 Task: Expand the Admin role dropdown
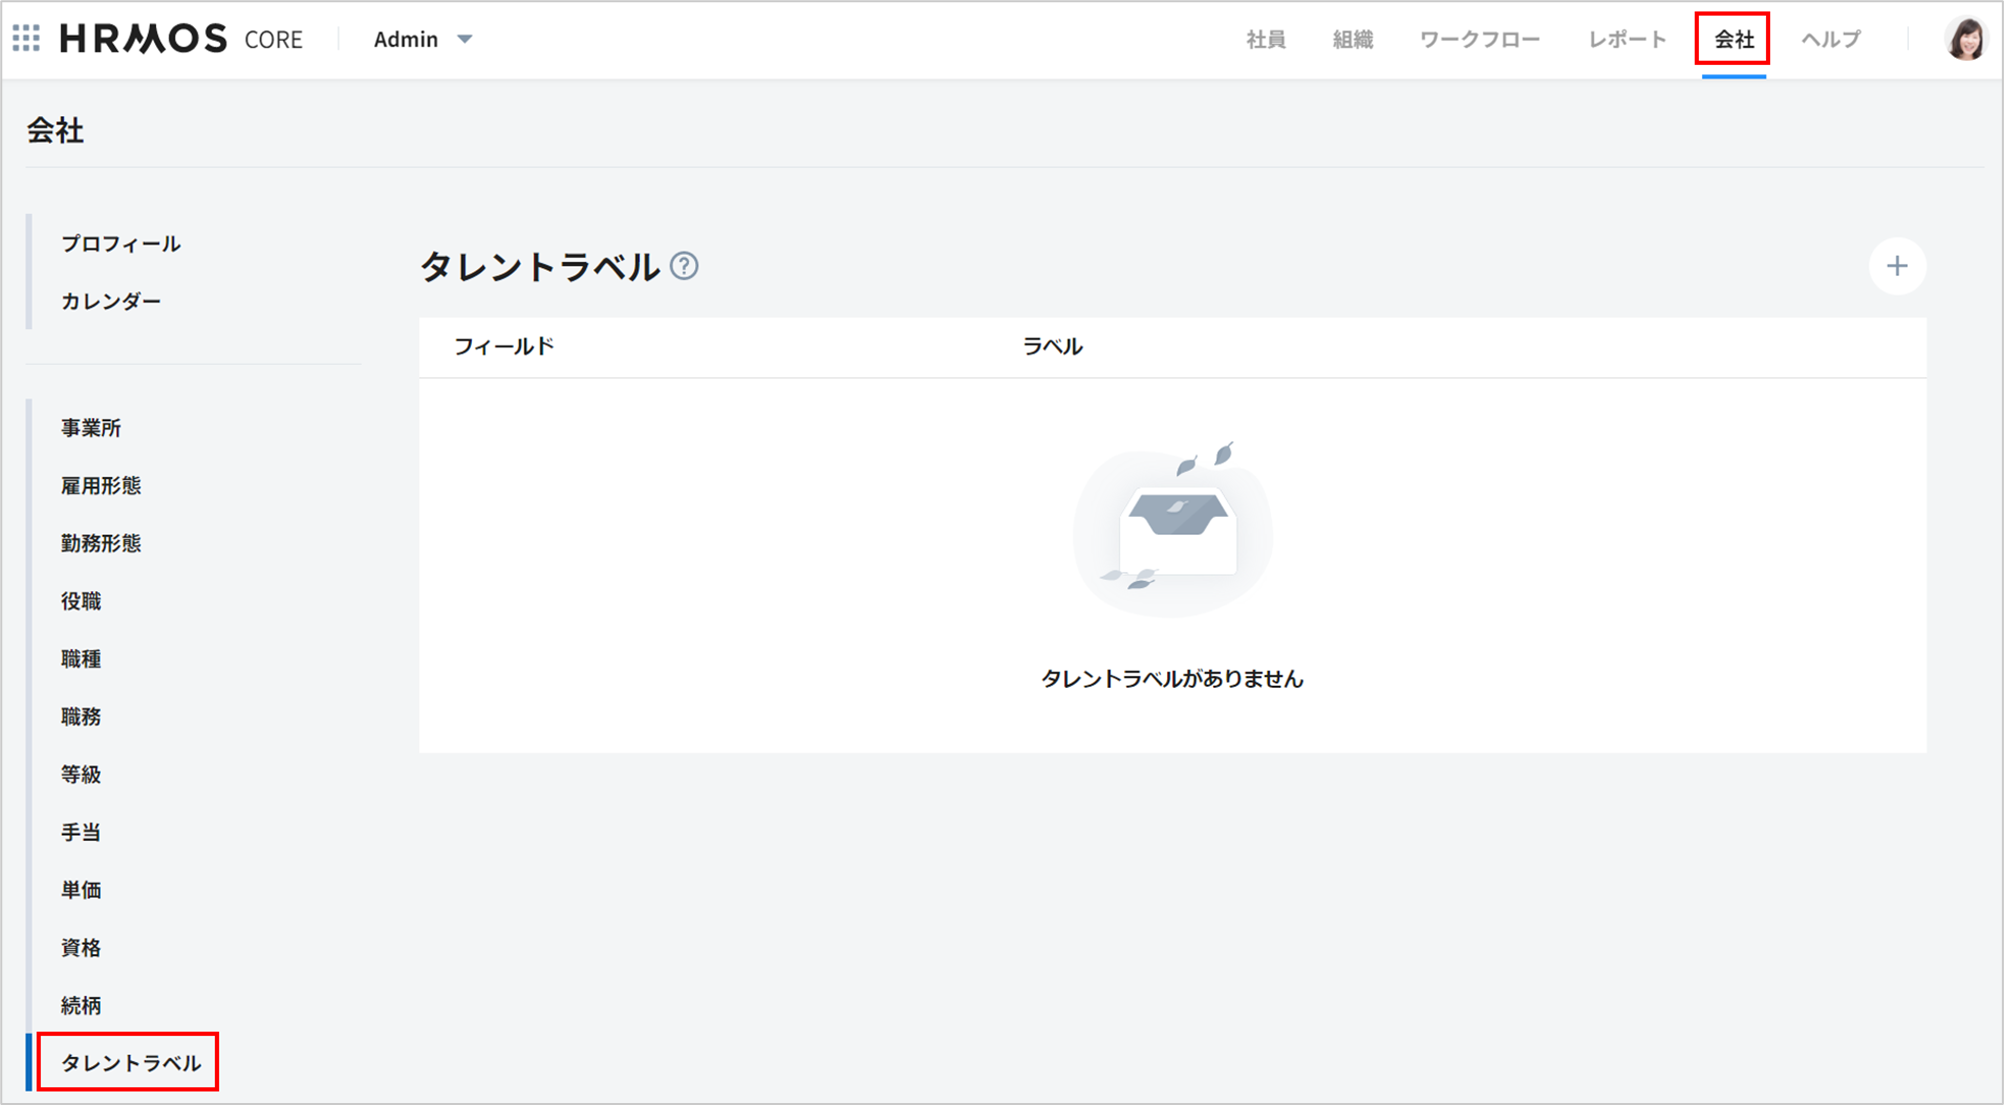[x=422, y=39]
